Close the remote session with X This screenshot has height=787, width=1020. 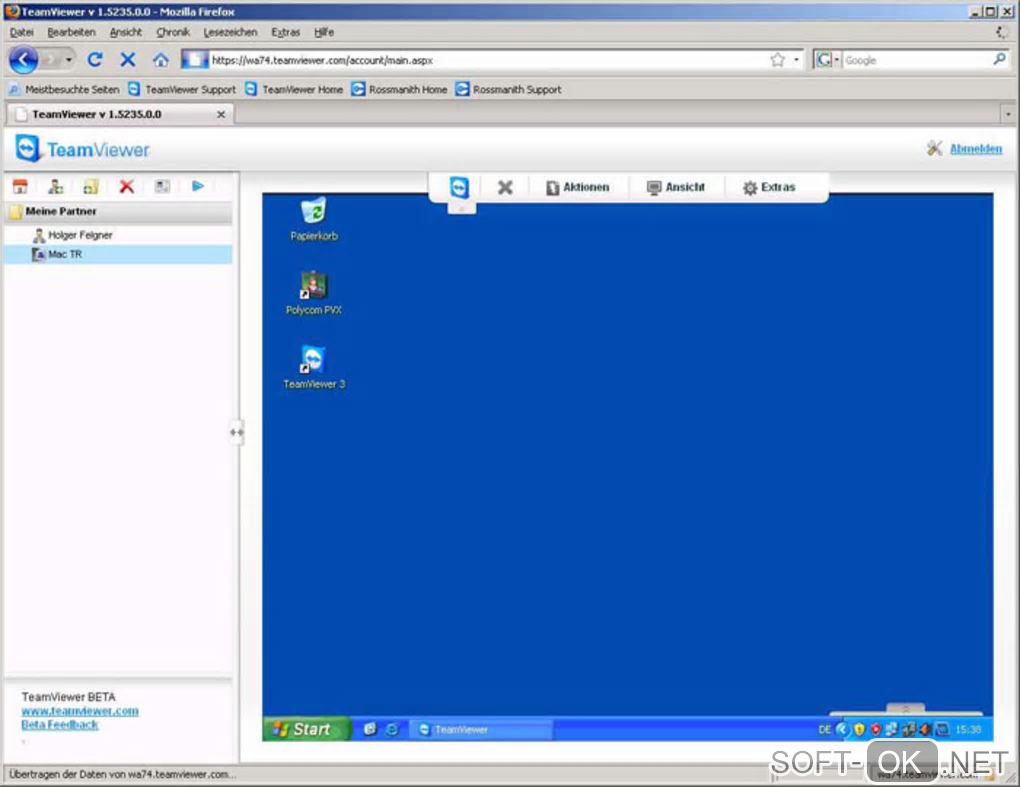tap(505, 187)
